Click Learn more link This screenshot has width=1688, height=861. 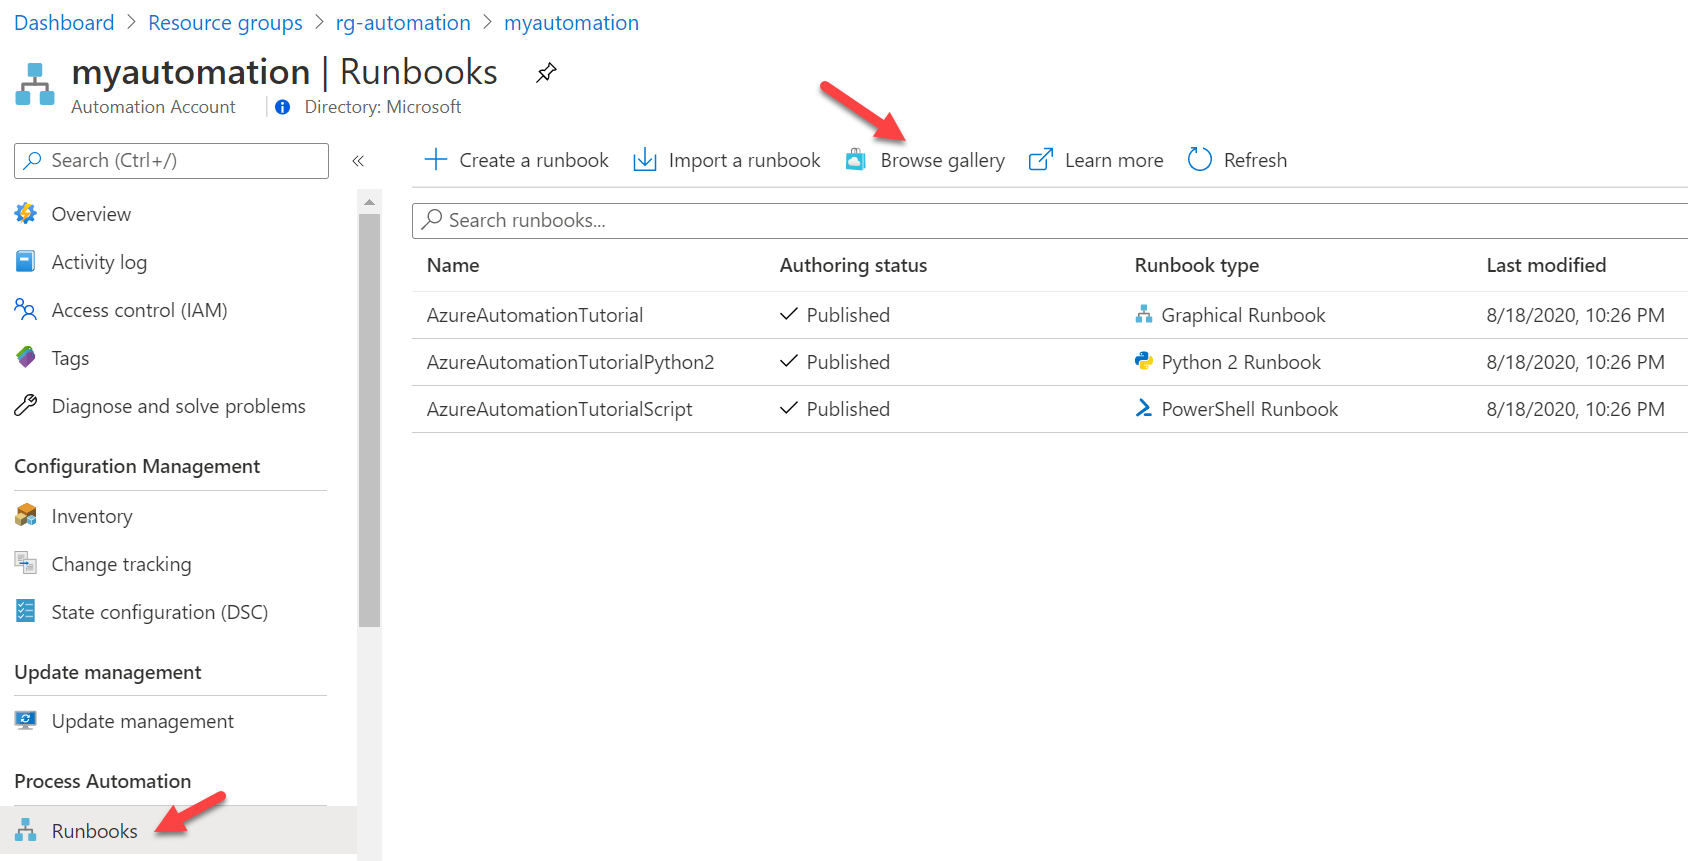[x=1096, y=160]
